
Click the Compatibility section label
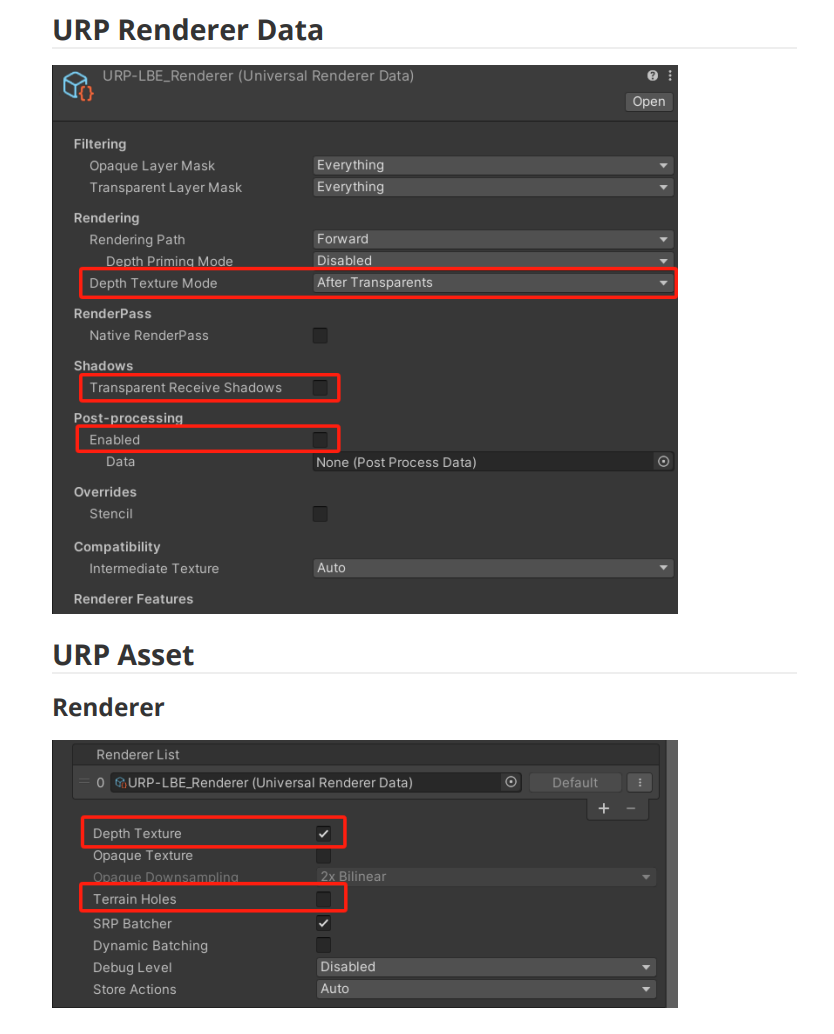click(117, 547)
